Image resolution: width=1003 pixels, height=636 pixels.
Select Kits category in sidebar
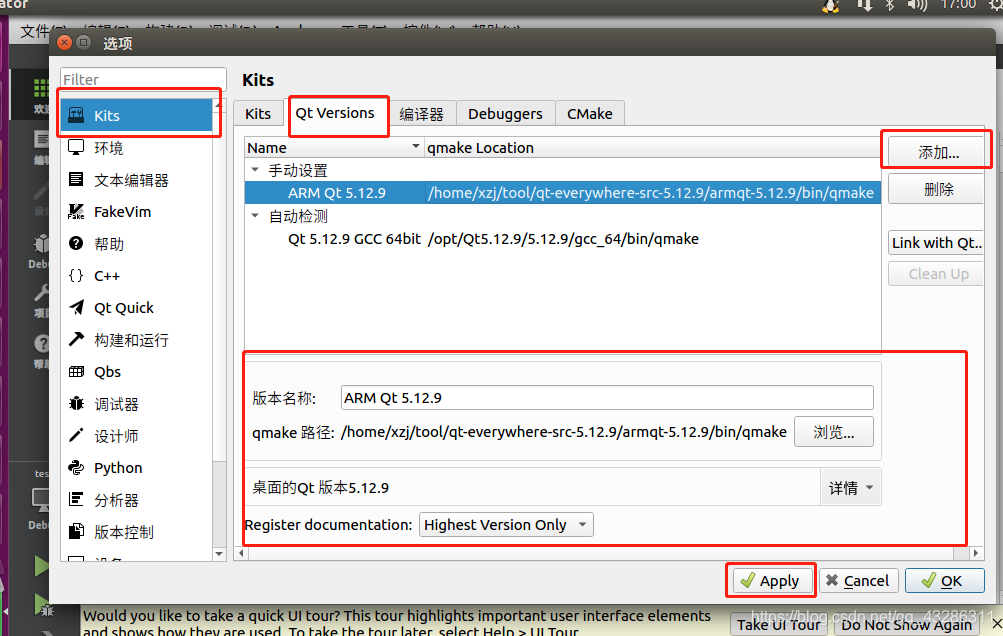[x=136, y=115]
